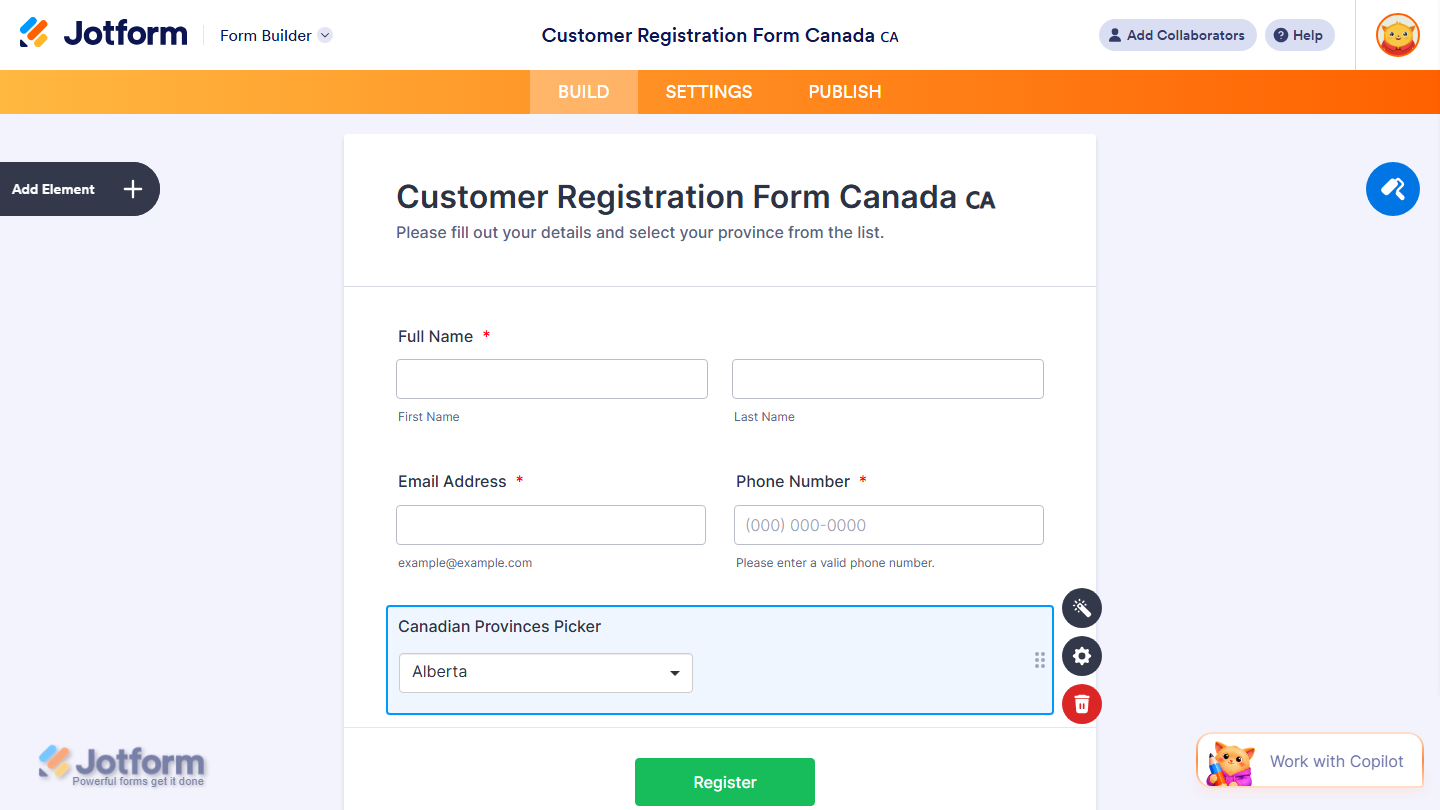Screen dimensions: 1440x810
Task: Open properties gear for Provinces Picker field
Action: pos(1081,656)
